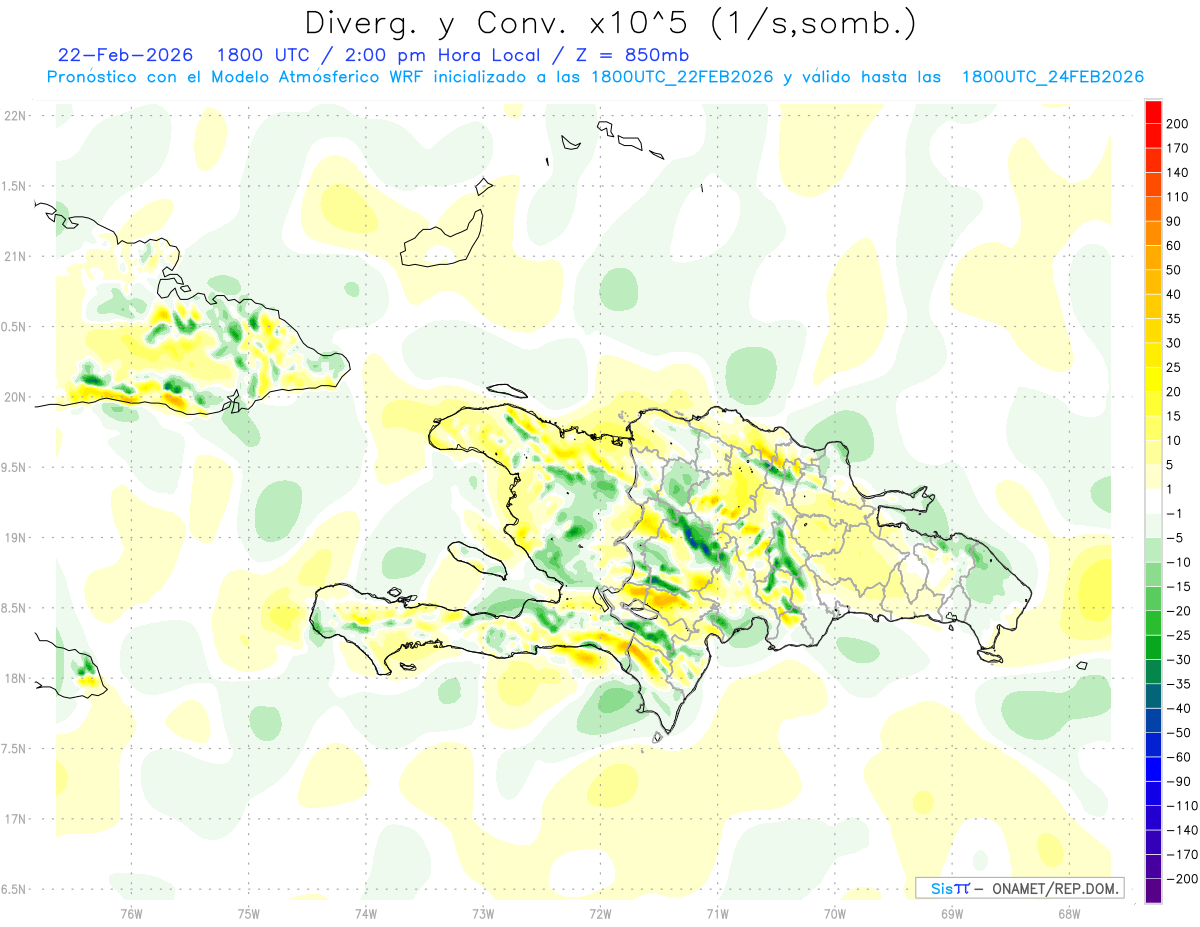Click the white swatch between 1 and -1
Image resolution: width=1200 pixels, height=927 pixels.
(x=1153, y=502)
